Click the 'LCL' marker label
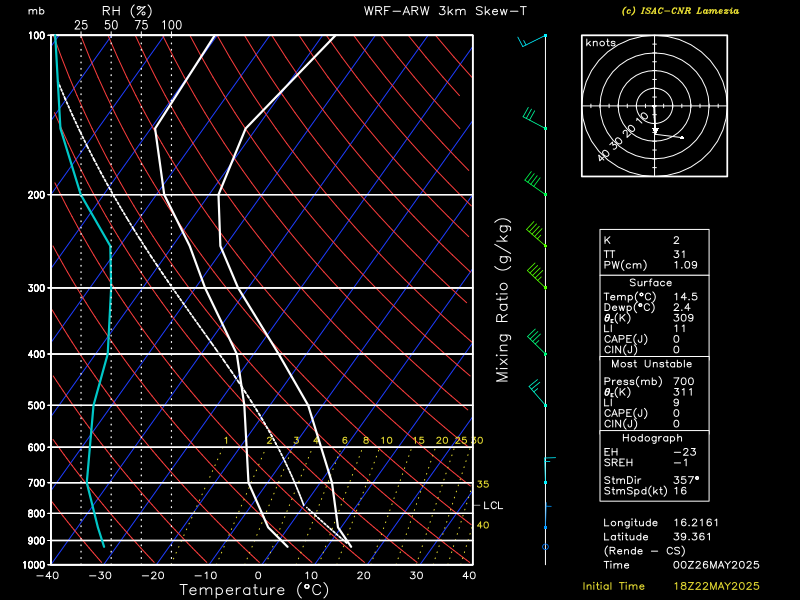800x600 pixels. coord(493,506)
